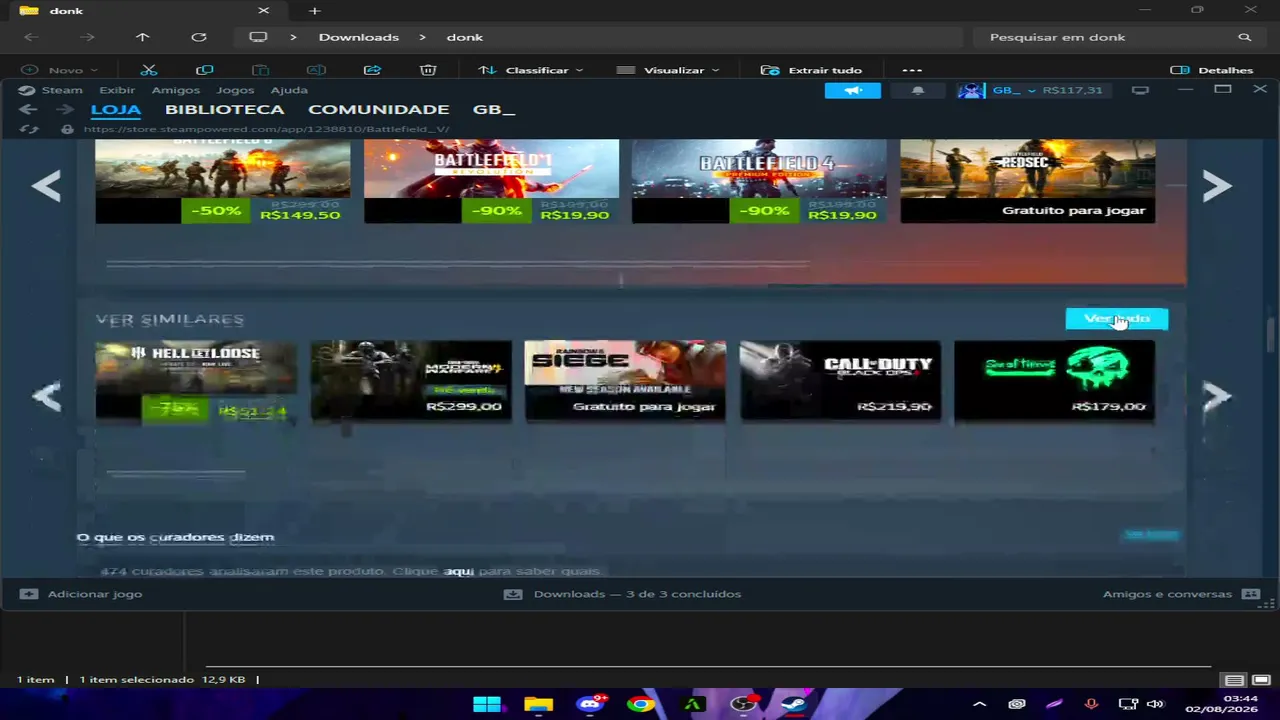Image resolution: width=1280 pixels, height=720 pixels.
Task: Open the Call of Duty Black Ops thumbnail
Action: click(840, 382)
